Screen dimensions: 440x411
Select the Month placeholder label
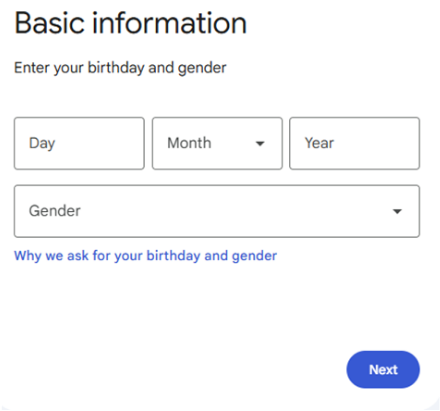tap(189, 143)
